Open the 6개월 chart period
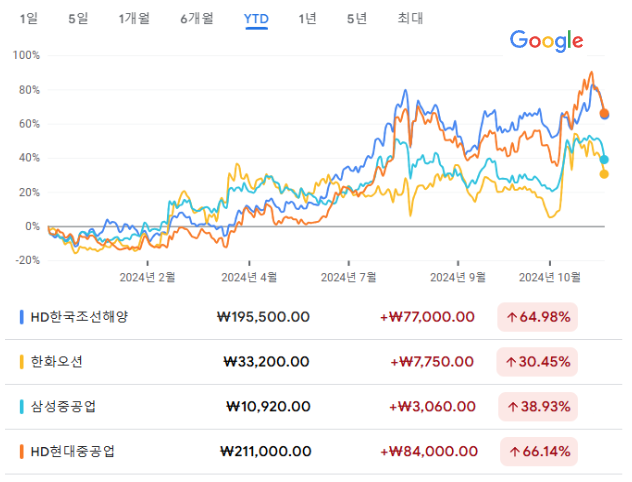632x482 pixels. [197, 18]
